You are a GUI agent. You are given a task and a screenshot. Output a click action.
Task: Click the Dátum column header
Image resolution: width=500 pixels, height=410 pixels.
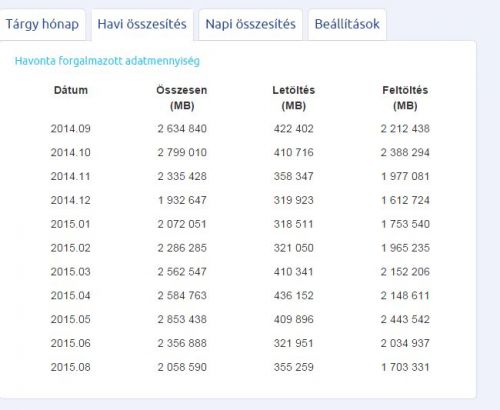coord(71,90)
